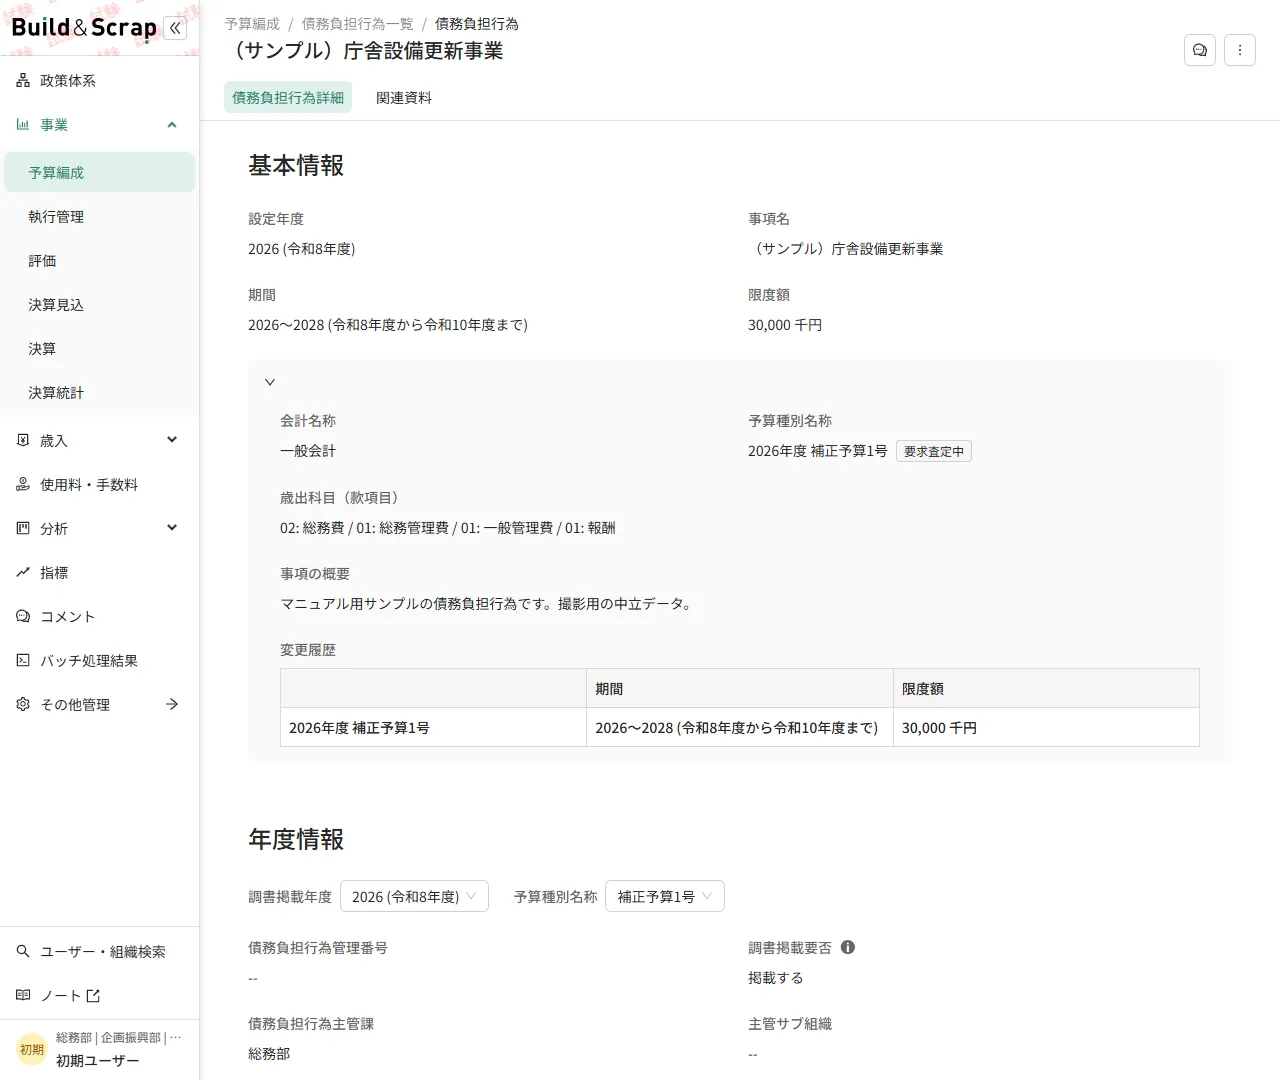Go to 予算編成 breadcrumb link
Screen dimensions: 1280x1080
click(252, 23)
